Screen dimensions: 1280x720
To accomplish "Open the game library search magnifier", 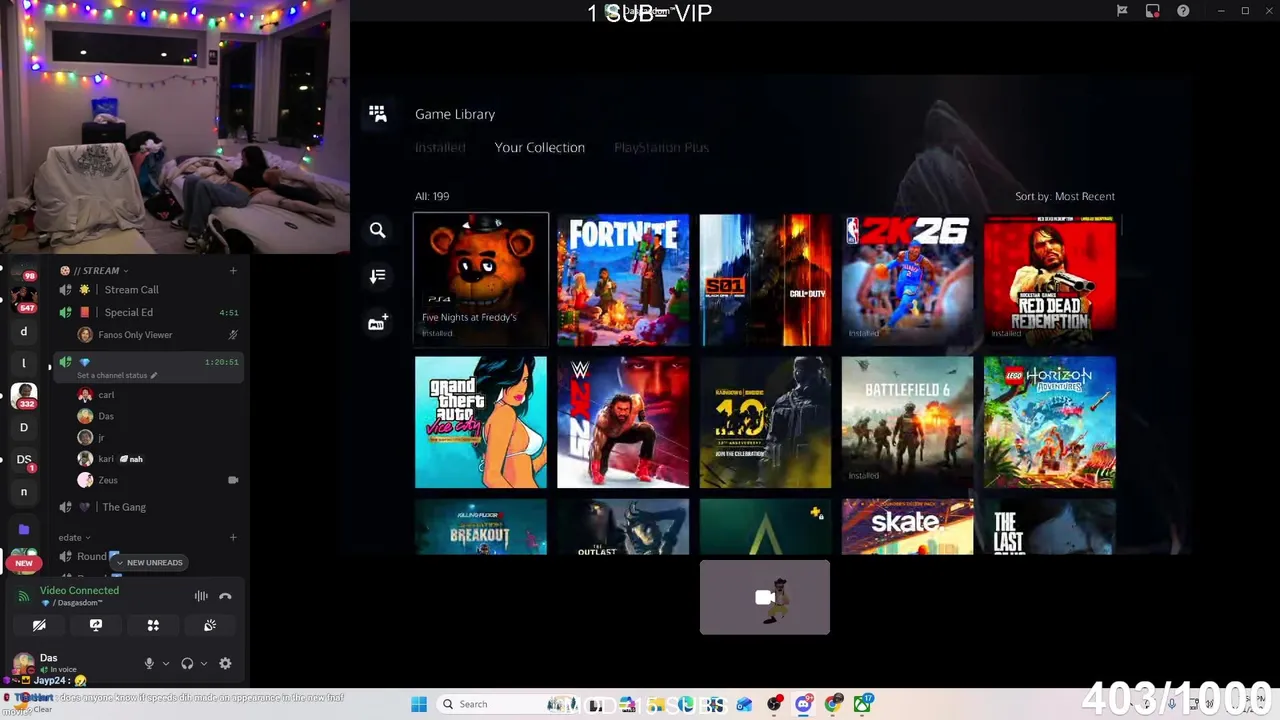I will pos(377,231).
